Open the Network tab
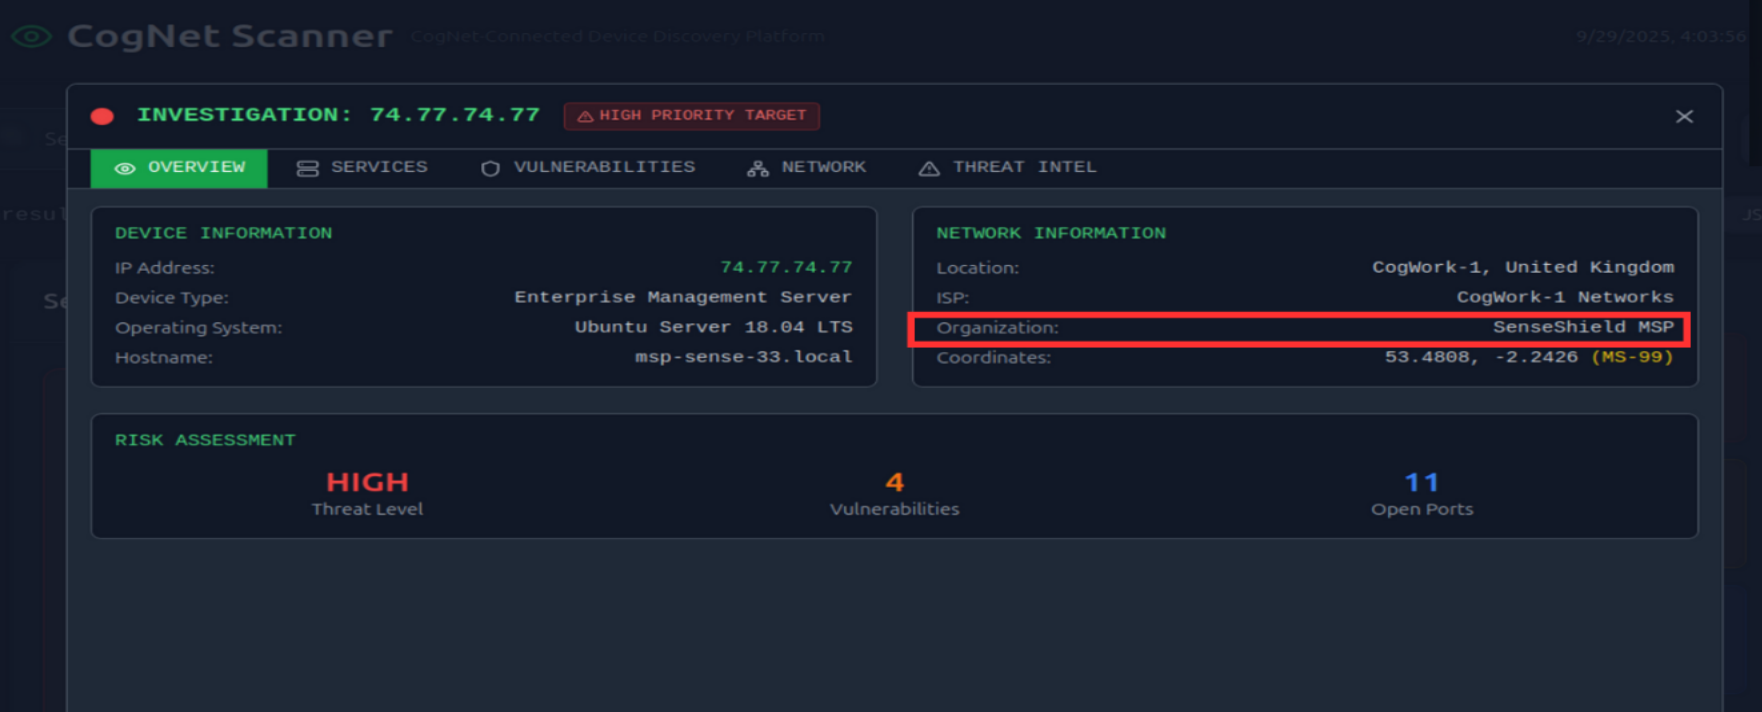Image resolution: width=1762 pixels, height=712 pixels. 807,167
